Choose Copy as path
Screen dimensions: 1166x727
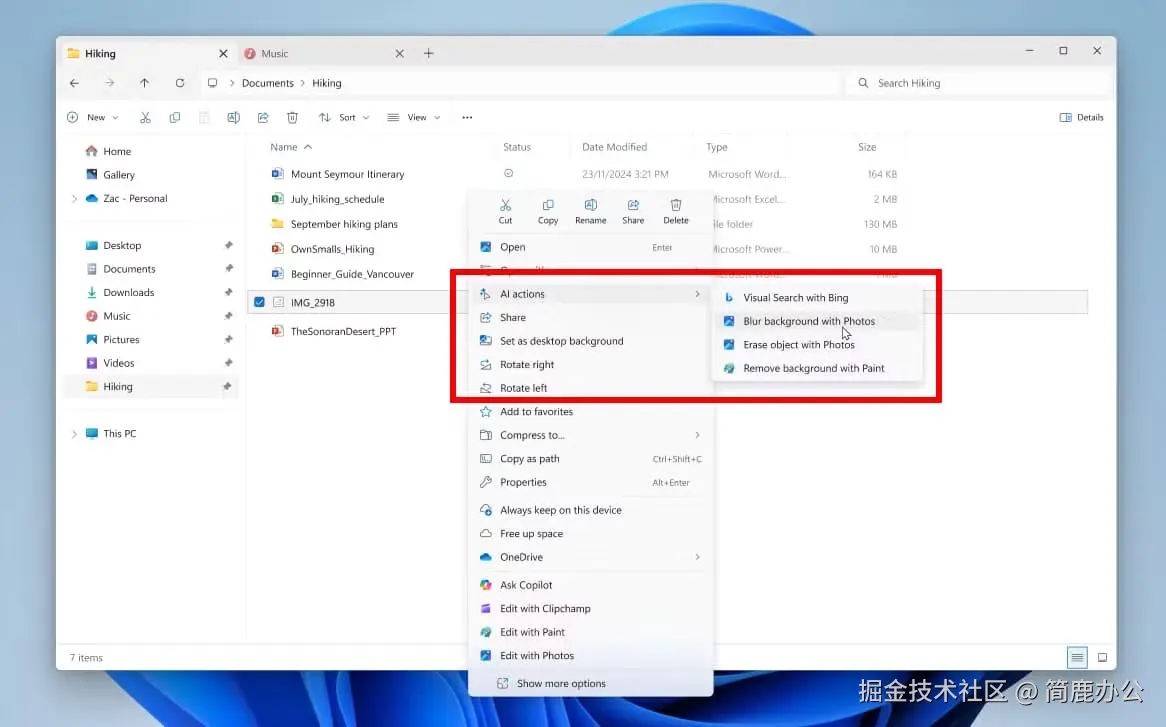coord(591,459)
